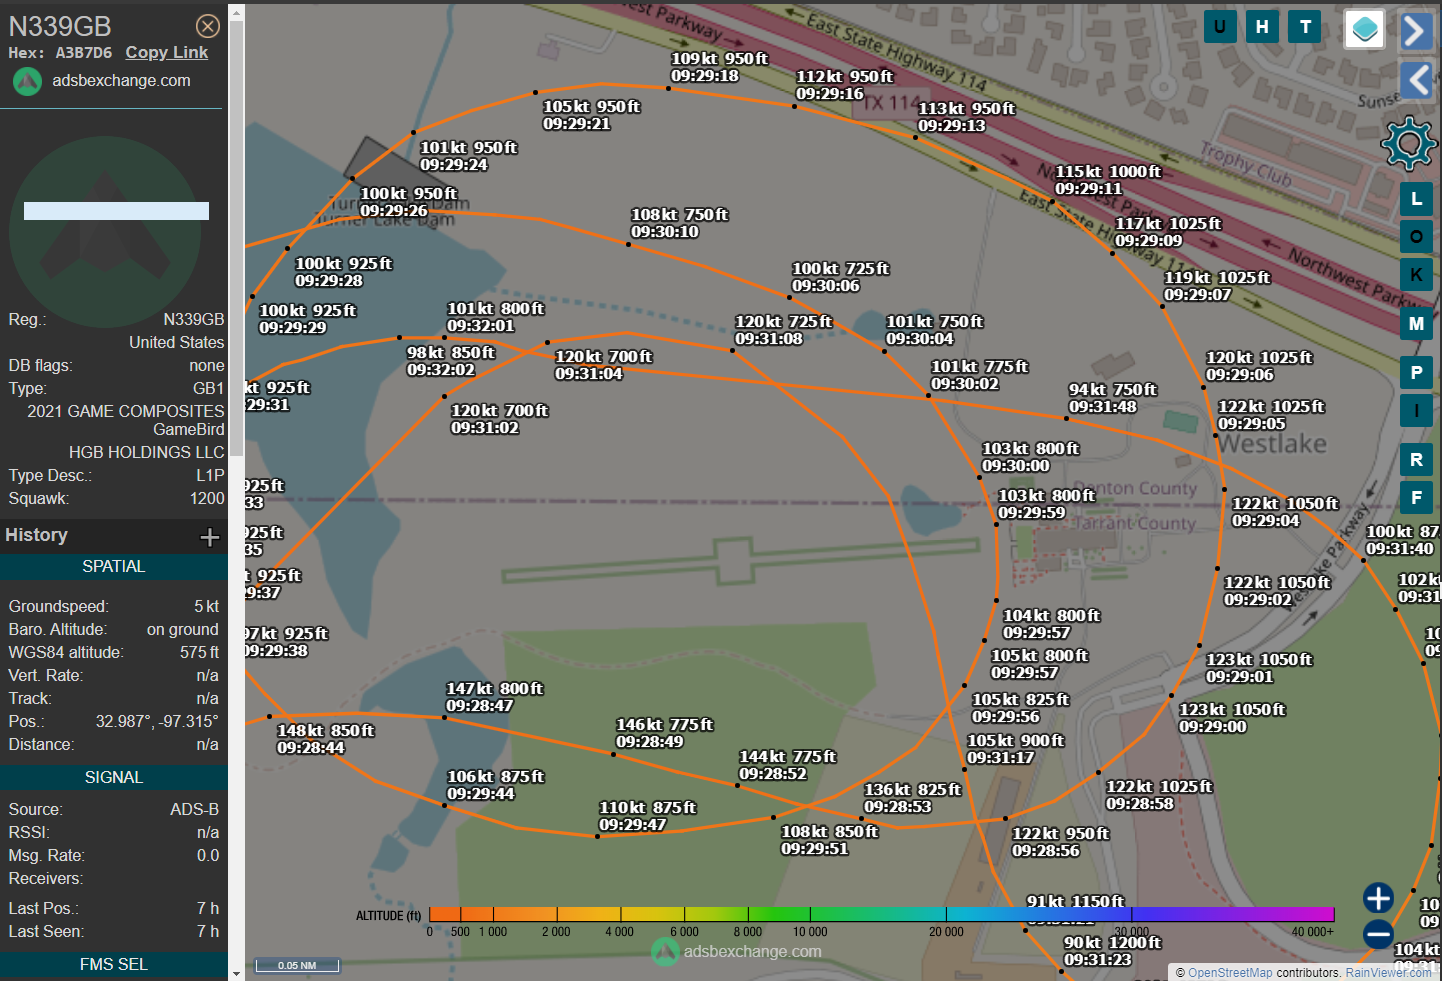Click the track label 109kt 950ft 09:29:18
Image resolution: width=1442 pixels, height=981 pixels.
click(x=719, y=67)
